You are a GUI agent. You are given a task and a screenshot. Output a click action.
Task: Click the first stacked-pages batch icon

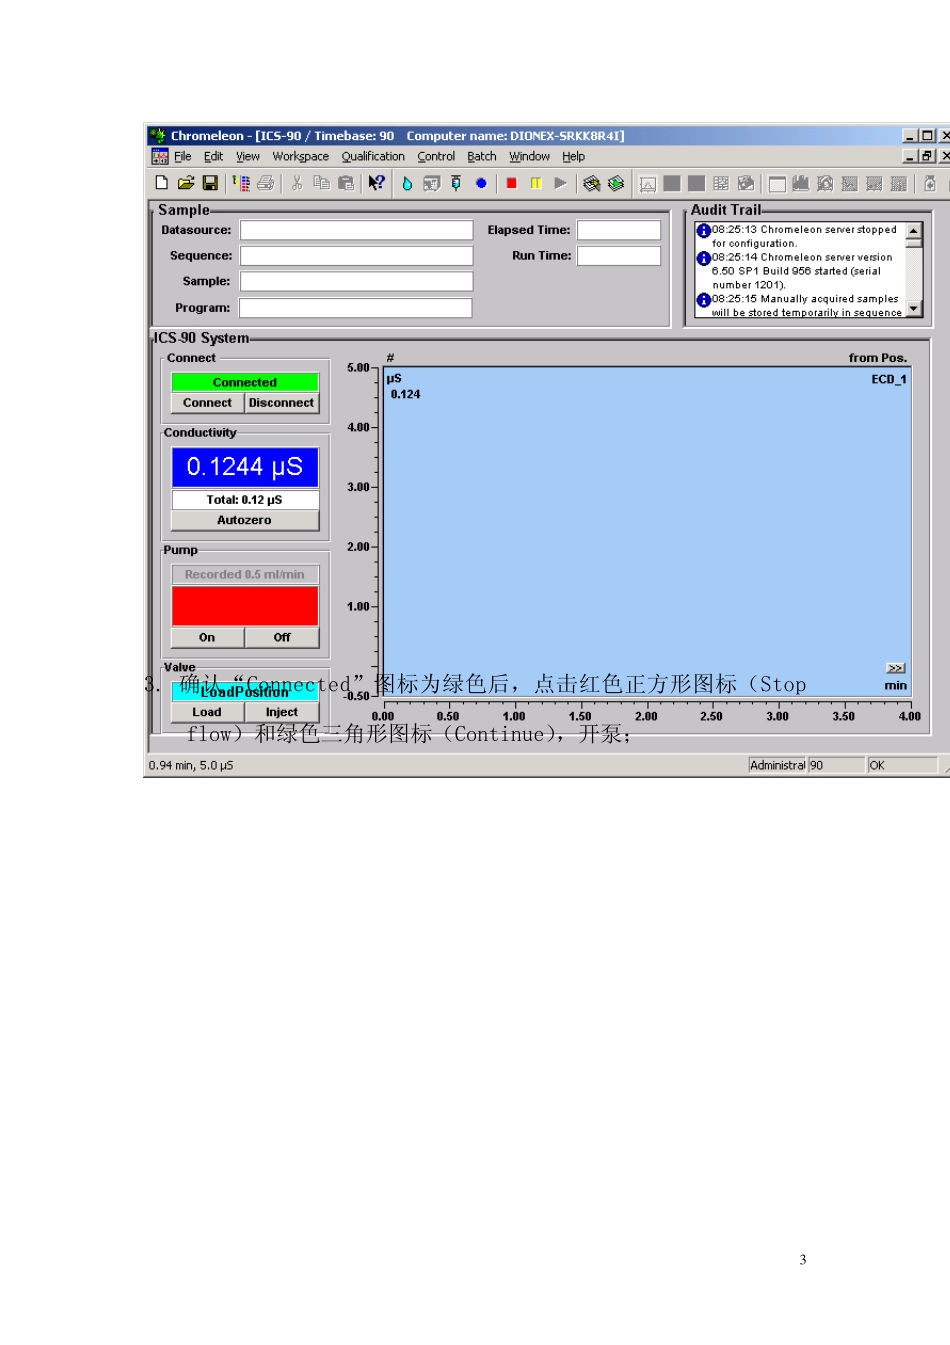click(591, 183)
